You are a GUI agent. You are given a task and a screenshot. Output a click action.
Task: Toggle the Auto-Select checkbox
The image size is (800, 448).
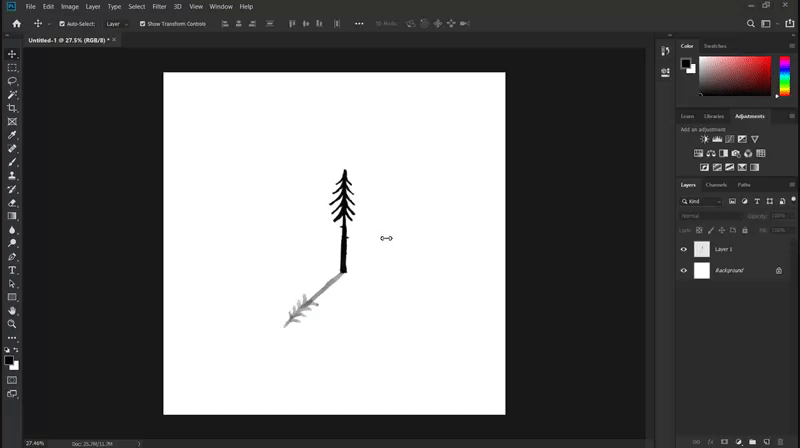tap(62, 23)
